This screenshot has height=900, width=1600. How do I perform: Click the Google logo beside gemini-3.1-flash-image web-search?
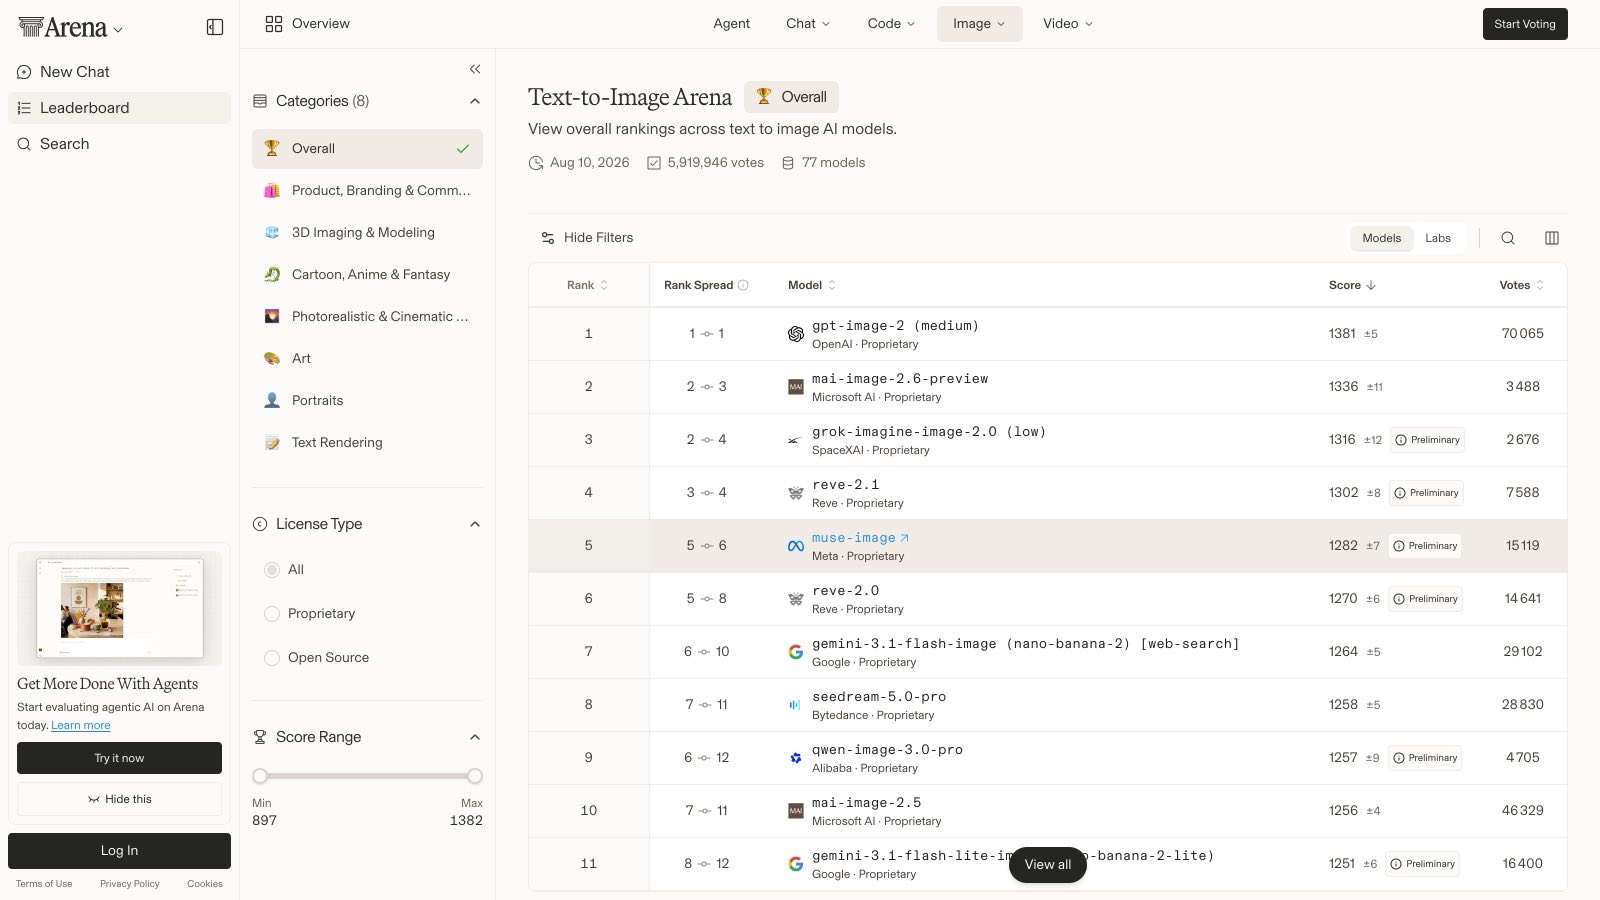[x=796, y=652]
